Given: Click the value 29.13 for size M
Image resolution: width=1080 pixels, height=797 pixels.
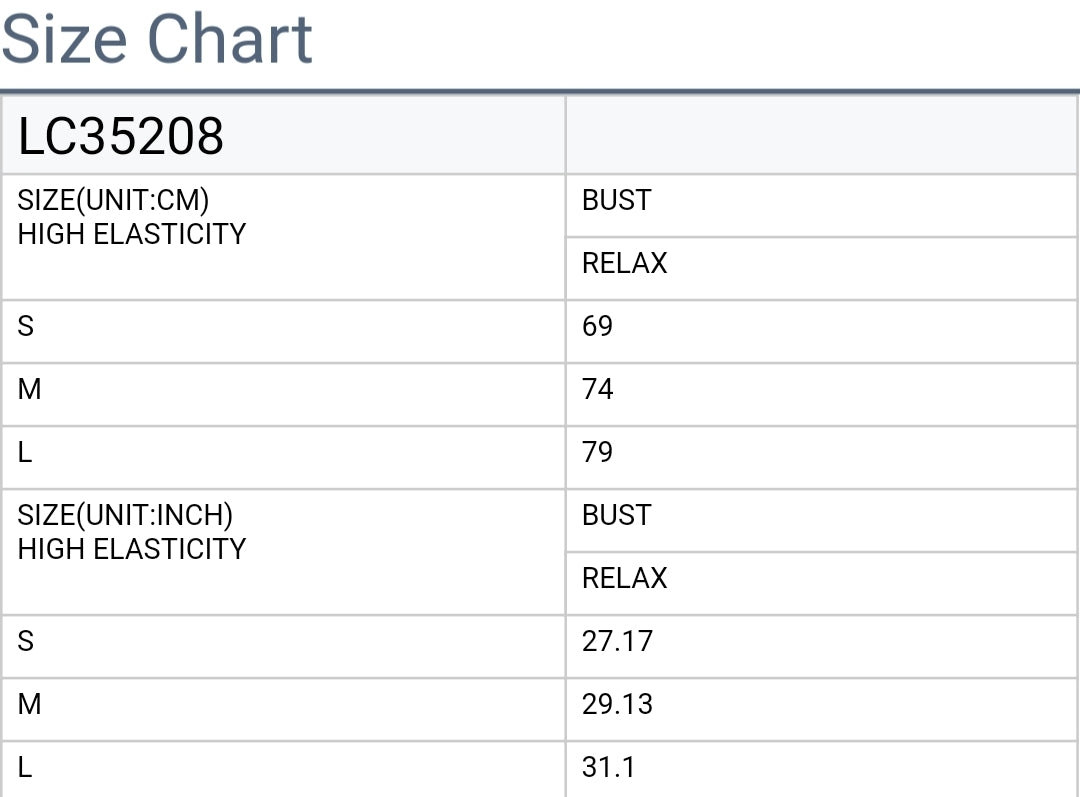Looking at the screenshot, I should [617, 704].
